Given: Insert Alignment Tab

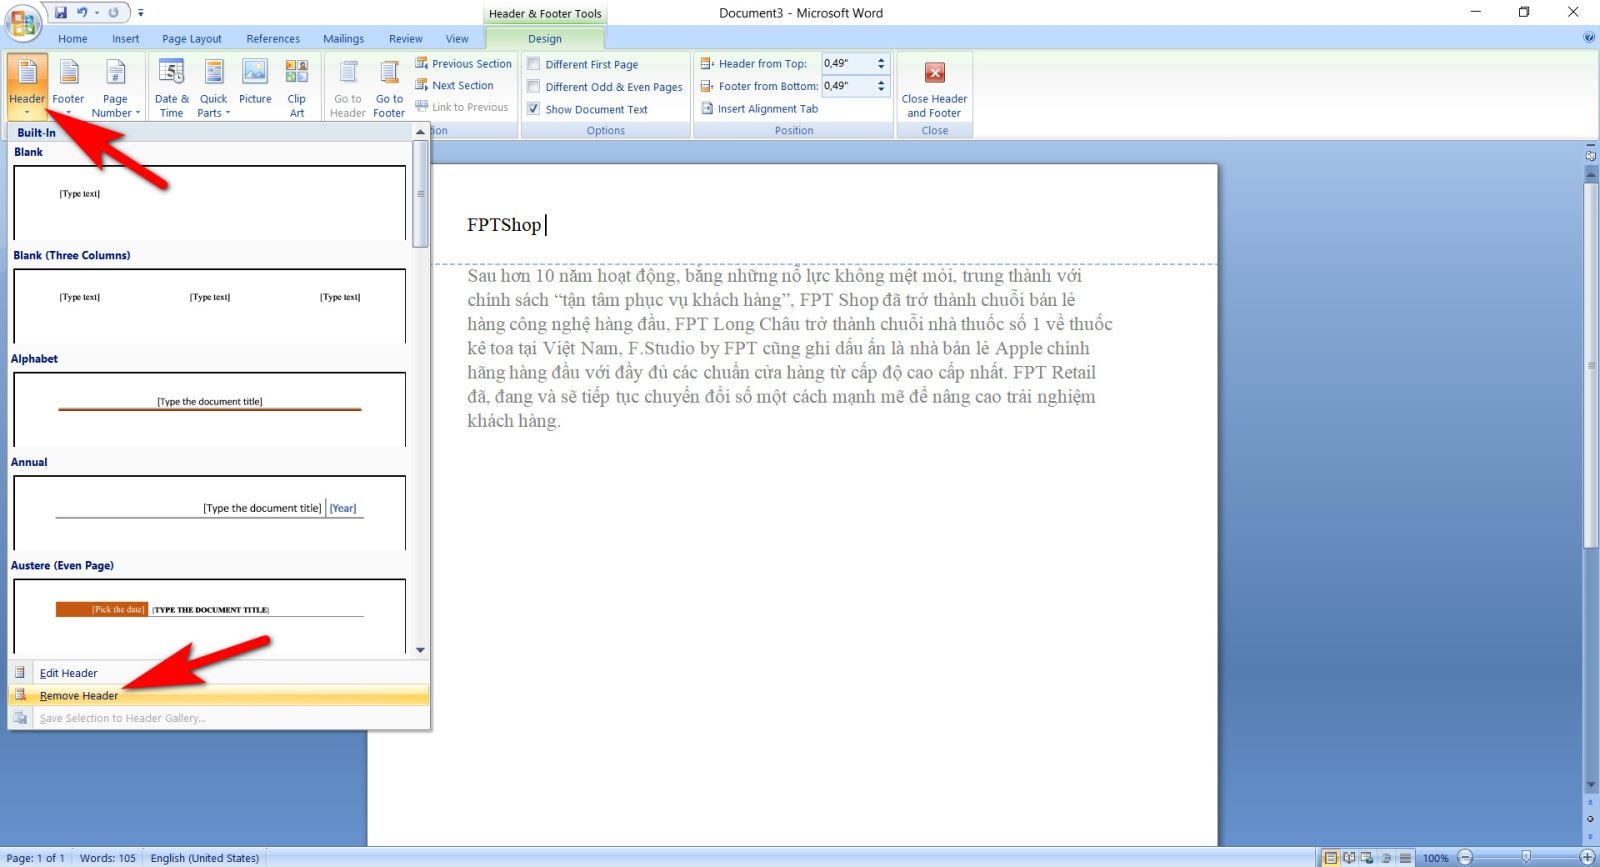Looking at the screenshot, I should pyautogui.click(x=759, y=109).
